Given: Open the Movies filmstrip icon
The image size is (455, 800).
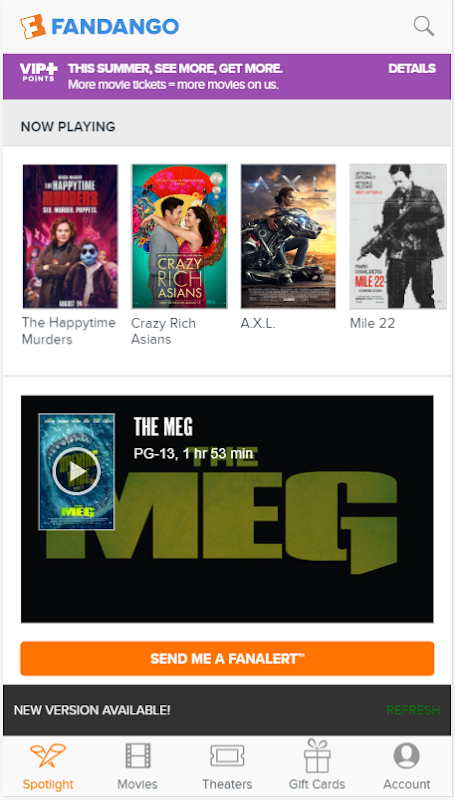Looking at the screenshot, I should (138, 756).
